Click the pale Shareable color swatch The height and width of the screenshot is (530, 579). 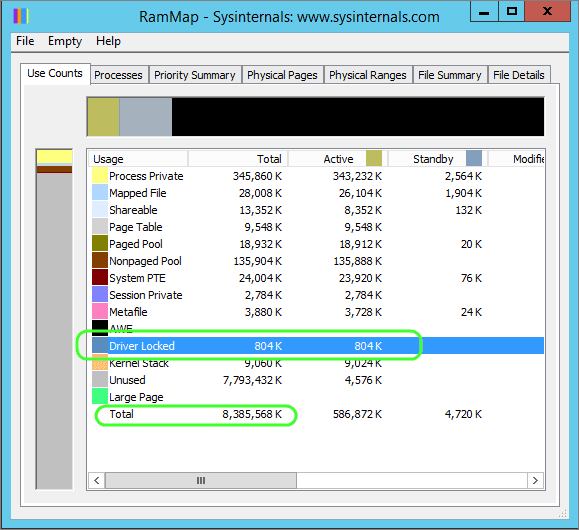pos(100,209)
